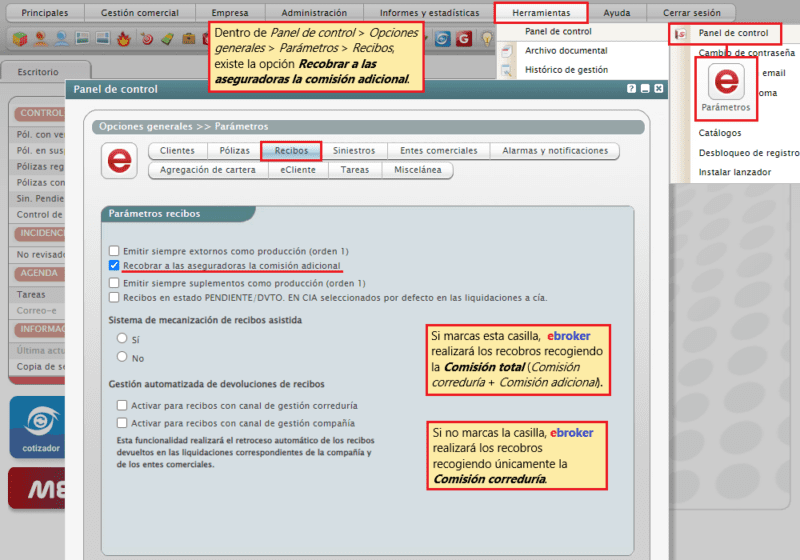
Task: Open the Herramientas menu
Action: 541,13
